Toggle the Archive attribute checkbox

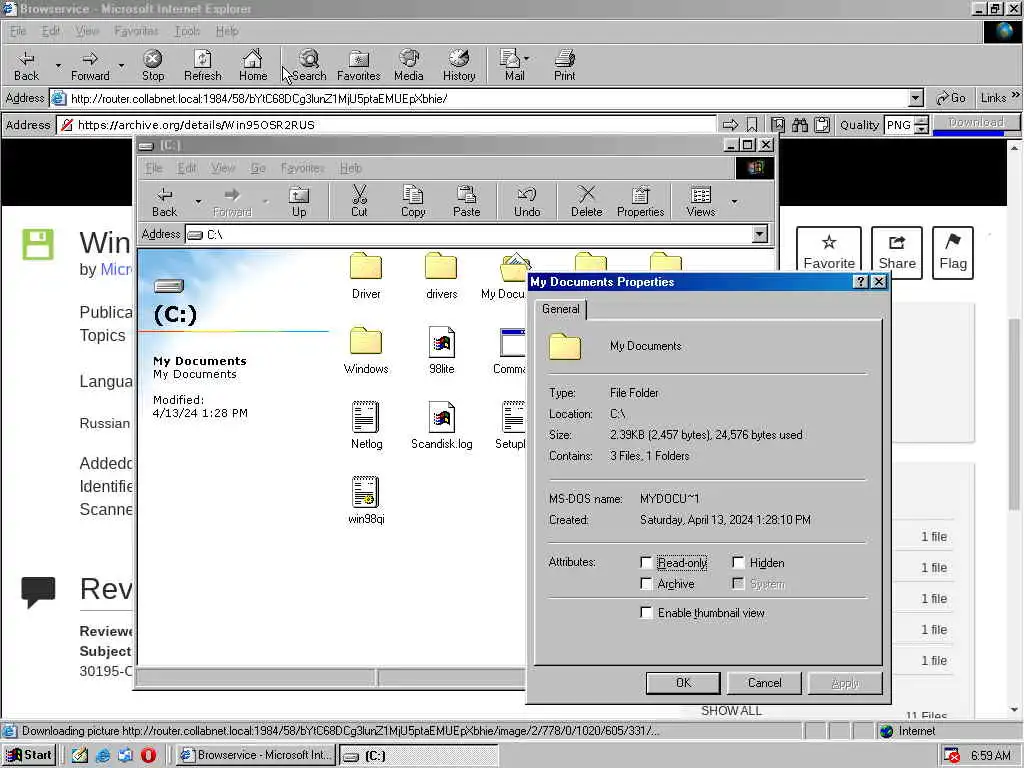click(x=646, y=583)
